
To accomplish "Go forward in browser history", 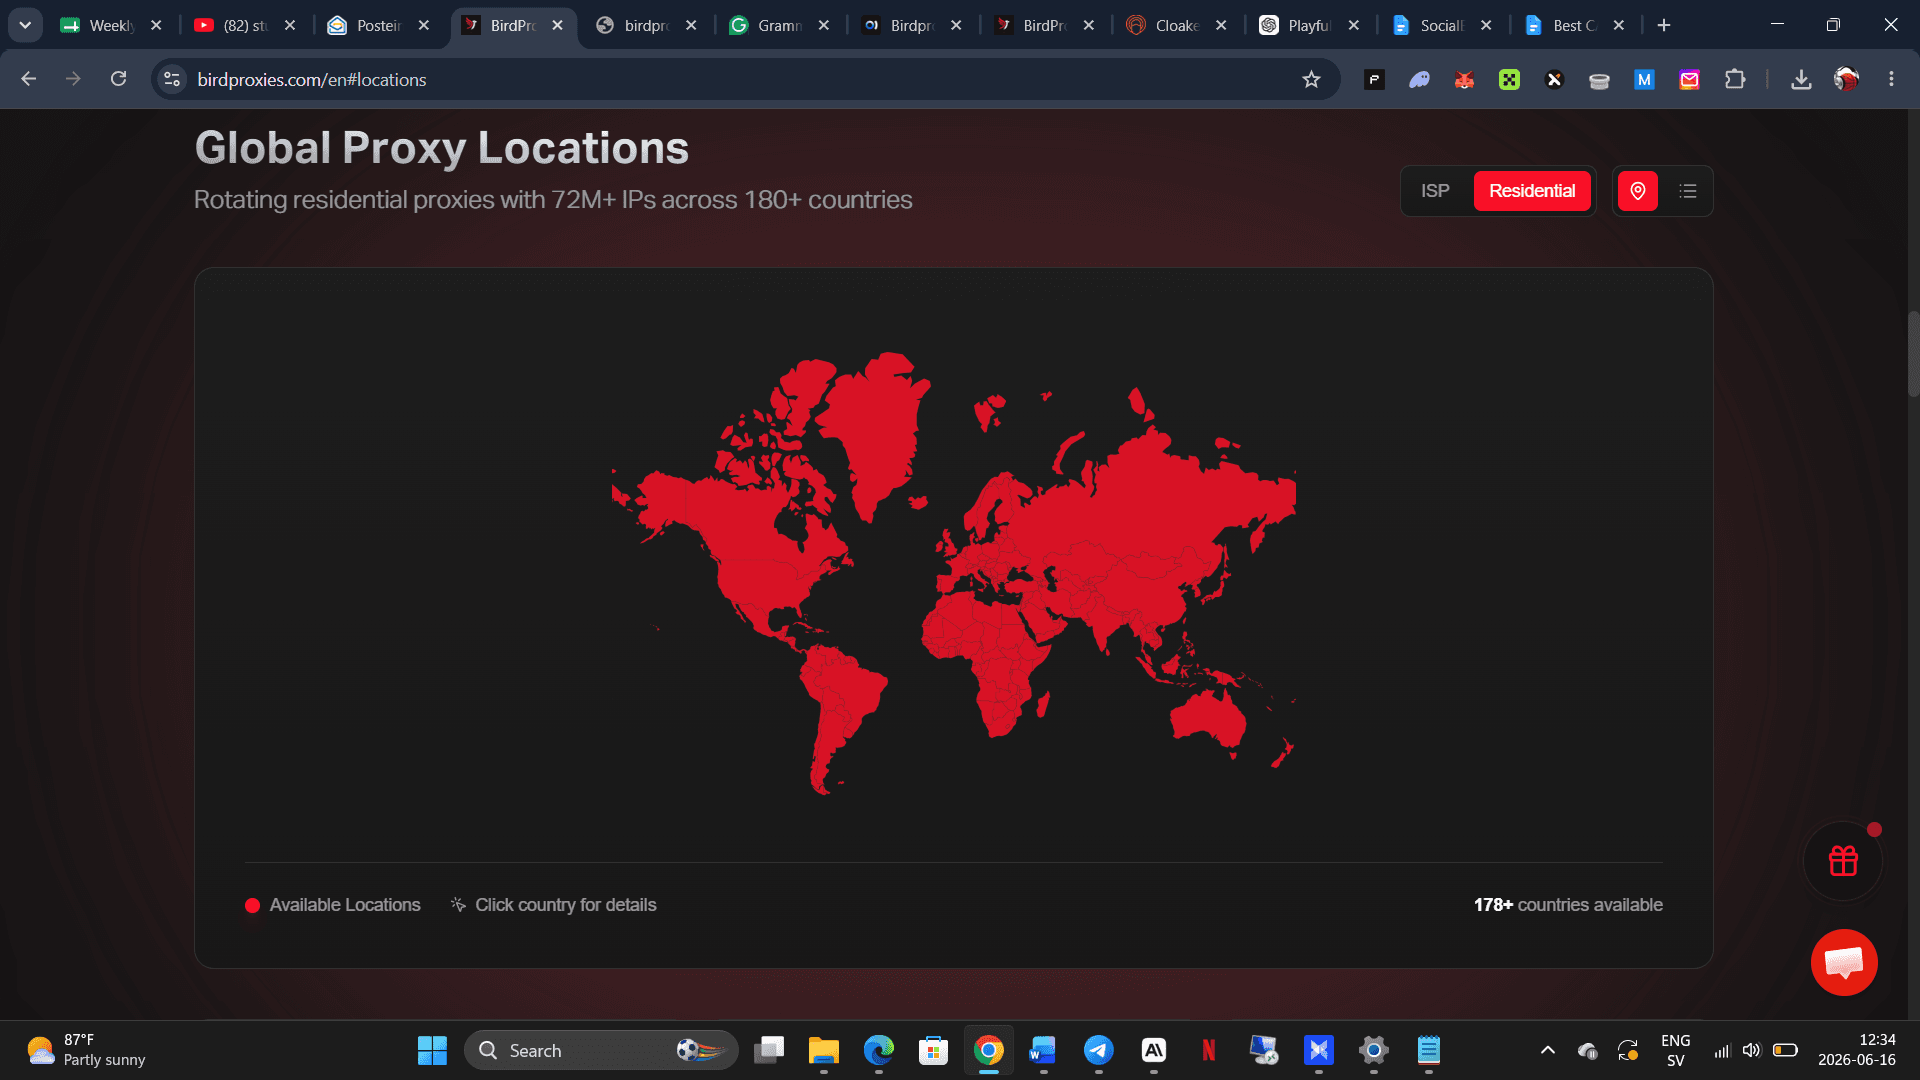I will tap(73, 79).
